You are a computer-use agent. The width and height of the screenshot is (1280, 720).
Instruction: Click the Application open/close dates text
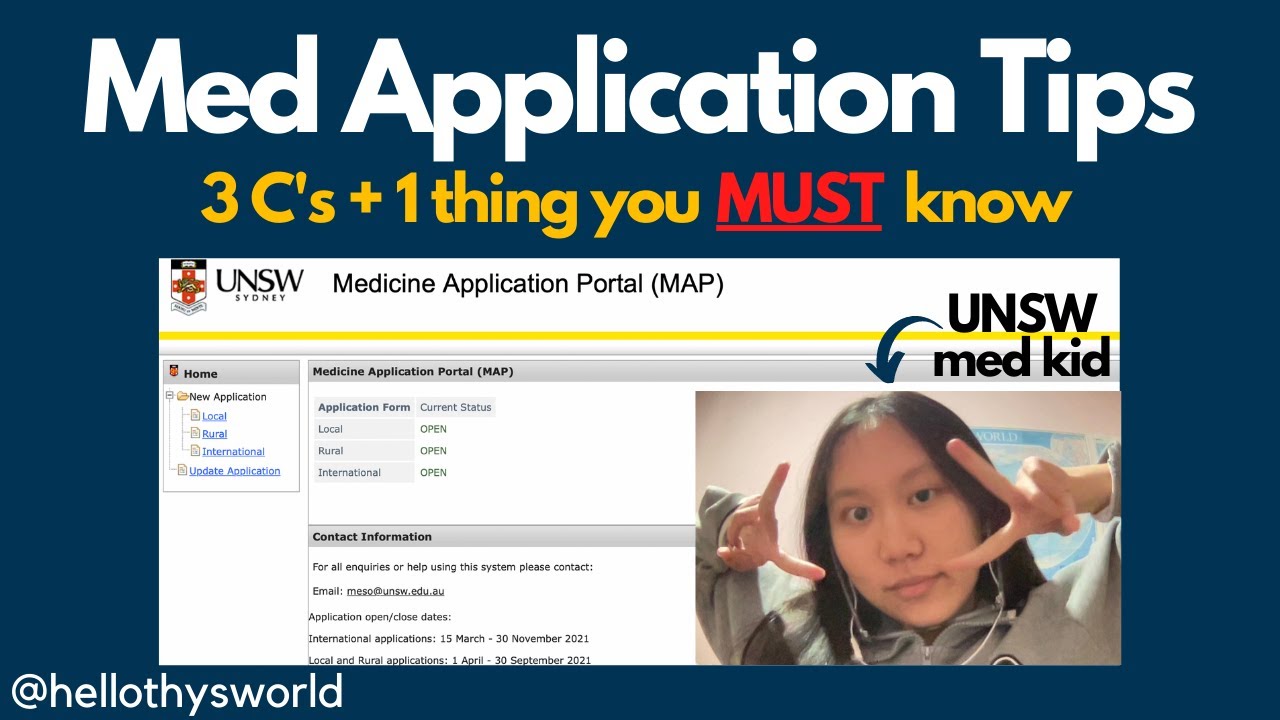pos(379,617)
